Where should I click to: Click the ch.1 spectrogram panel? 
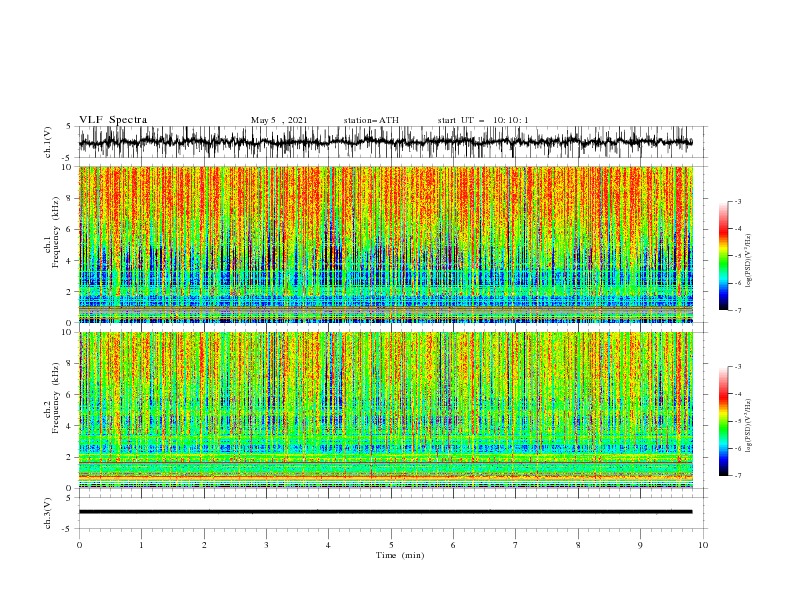[x=385, y=244]
